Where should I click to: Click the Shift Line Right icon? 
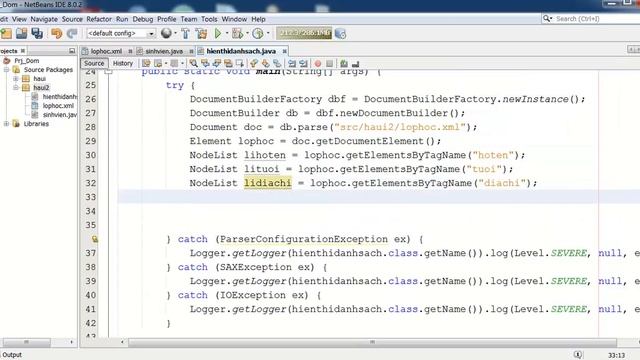[x=303, y=63]
